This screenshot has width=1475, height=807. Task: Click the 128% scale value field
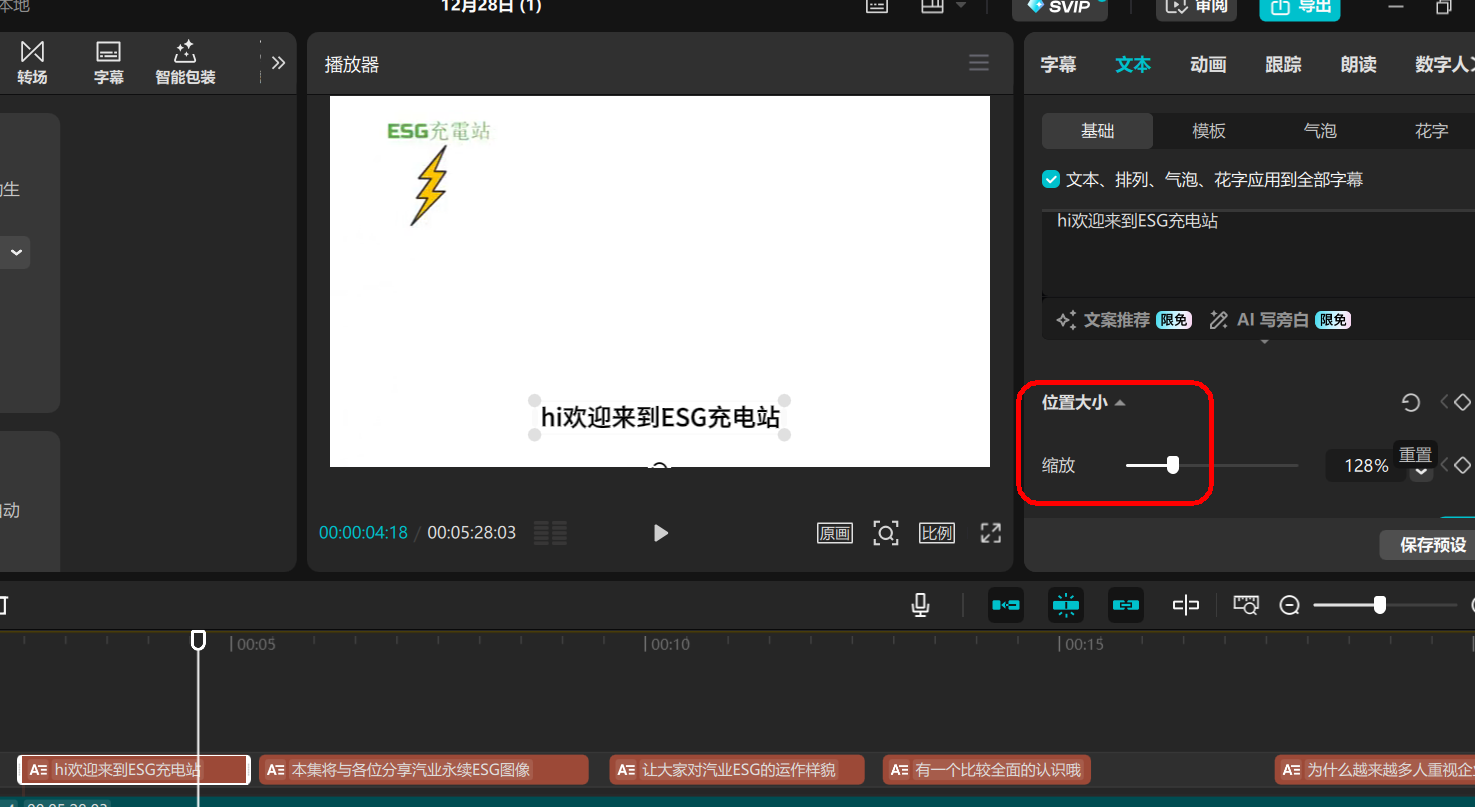1365,466
